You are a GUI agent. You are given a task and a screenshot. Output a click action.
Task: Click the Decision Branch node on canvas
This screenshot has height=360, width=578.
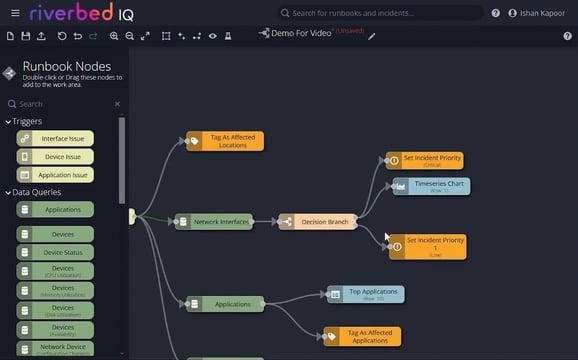click(x=318, y=222)
